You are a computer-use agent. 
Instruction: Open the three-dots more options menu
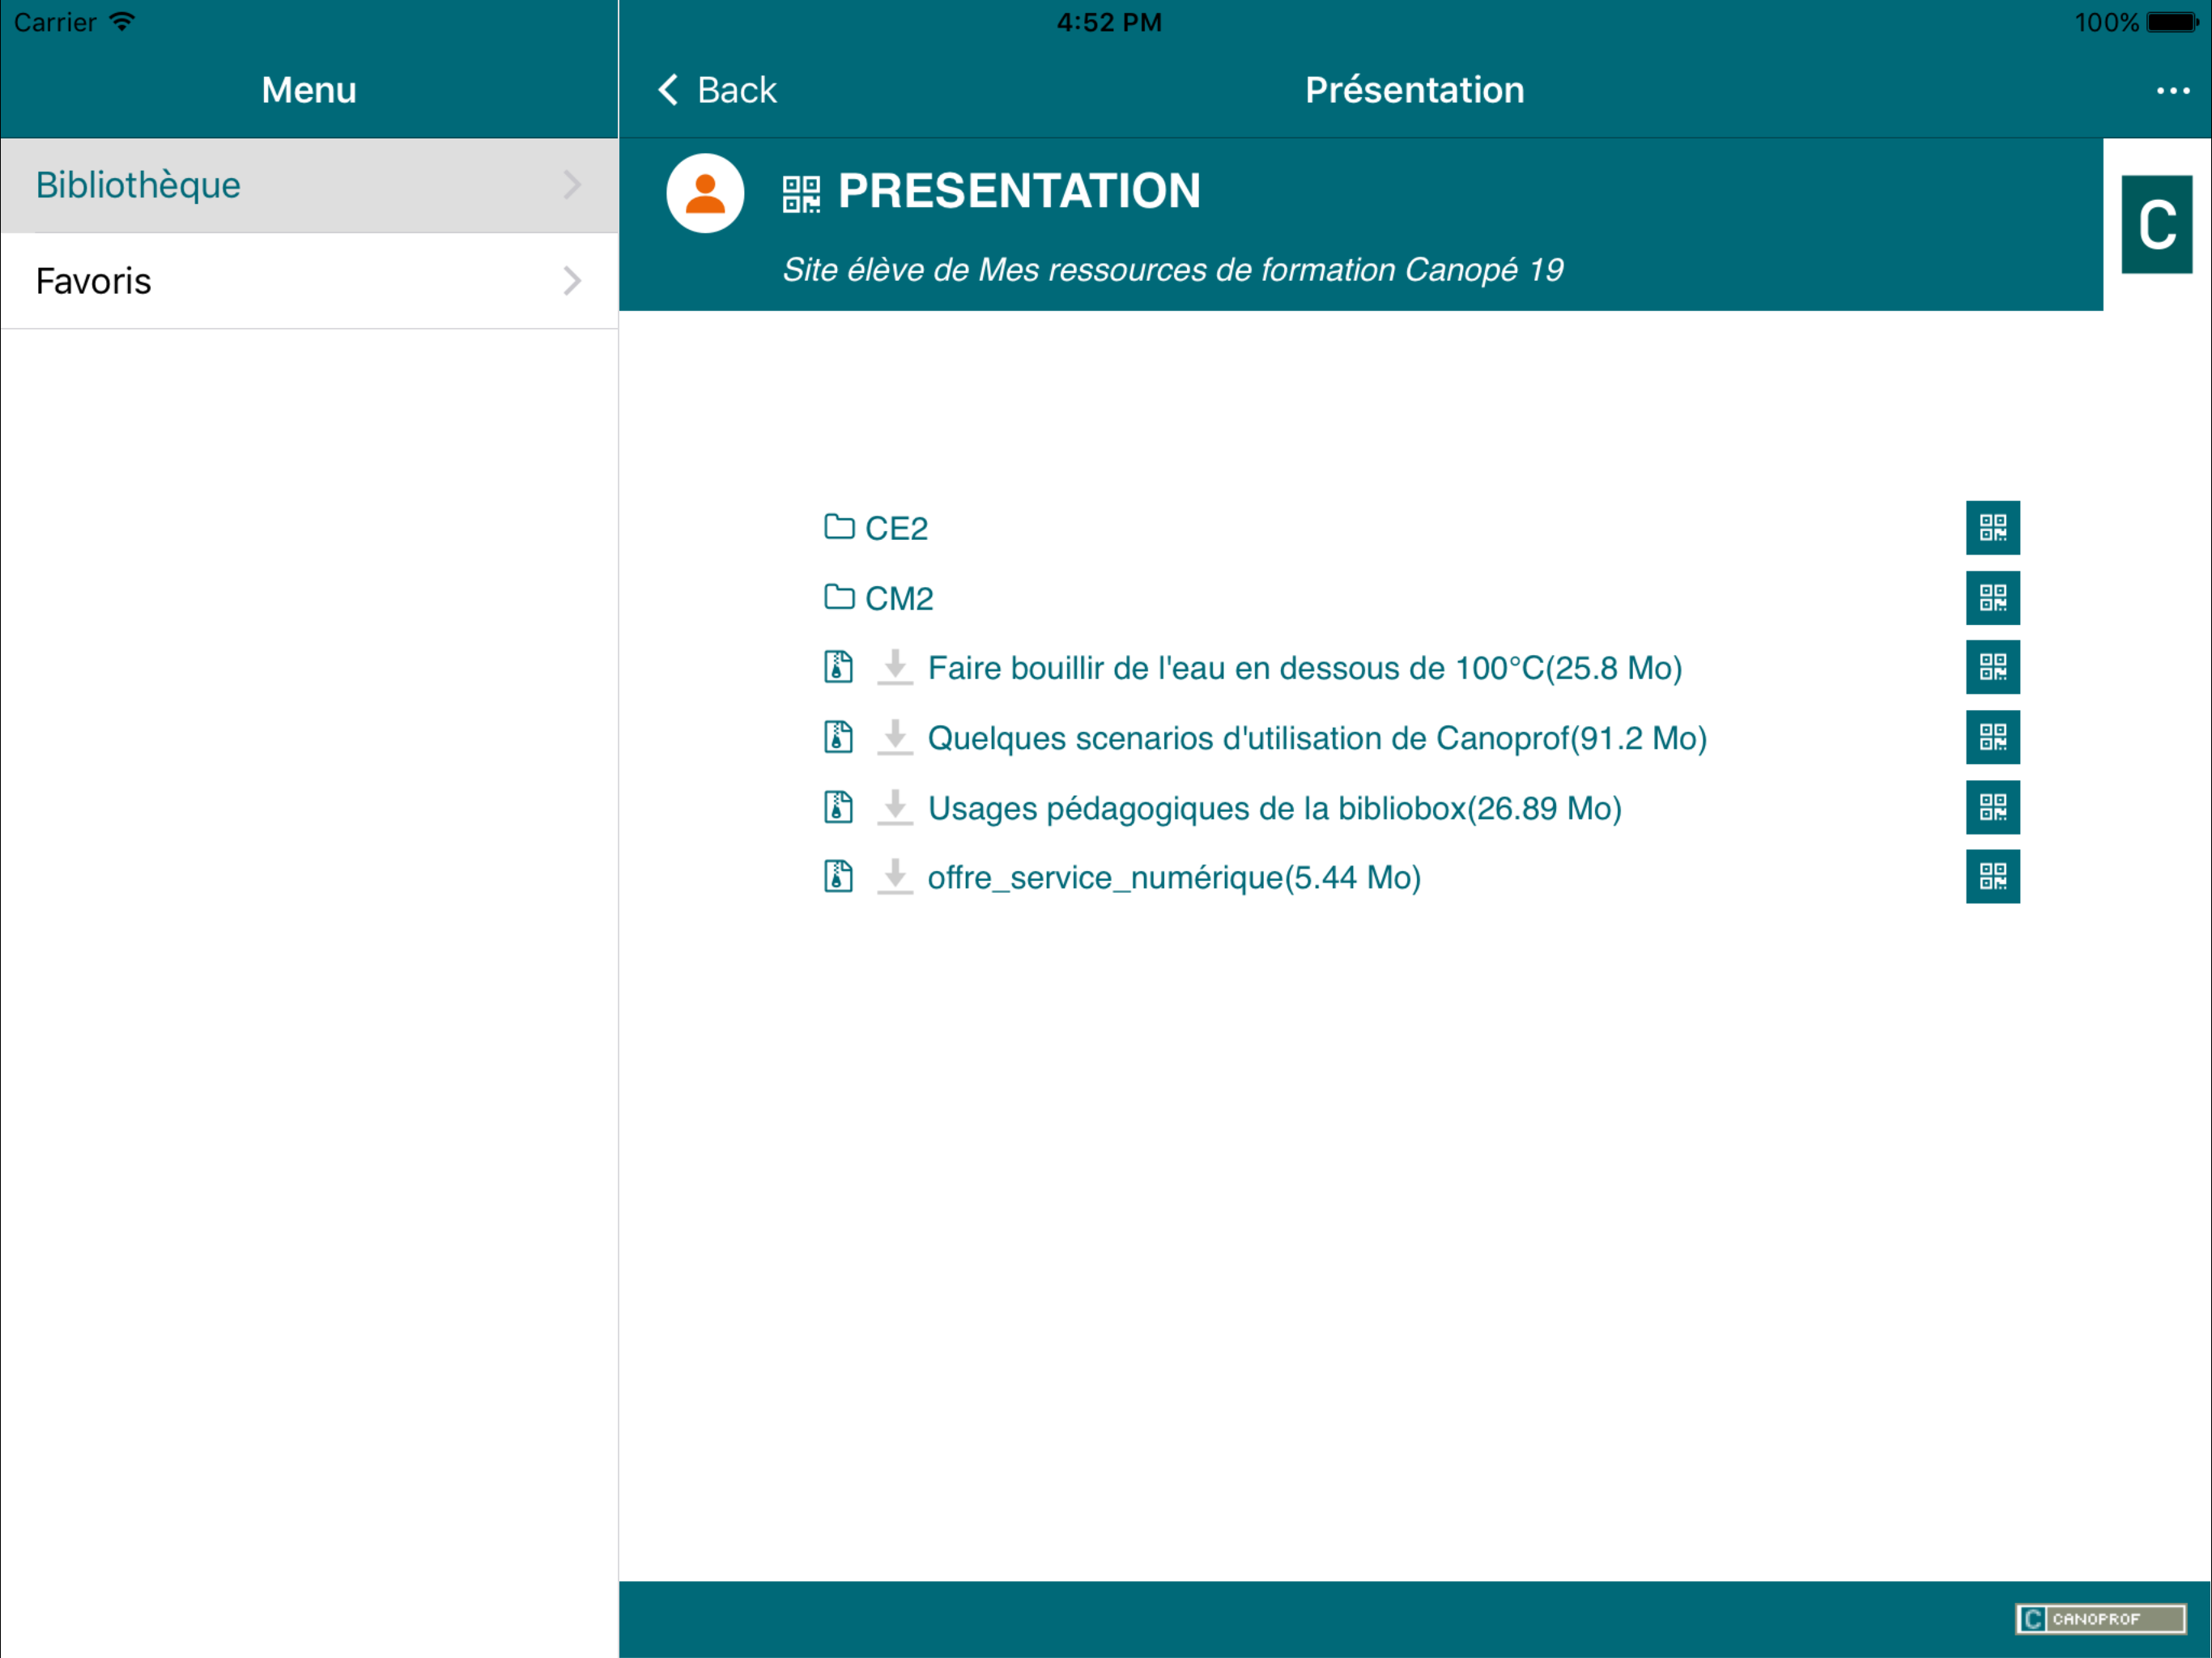click(2172, 91)
